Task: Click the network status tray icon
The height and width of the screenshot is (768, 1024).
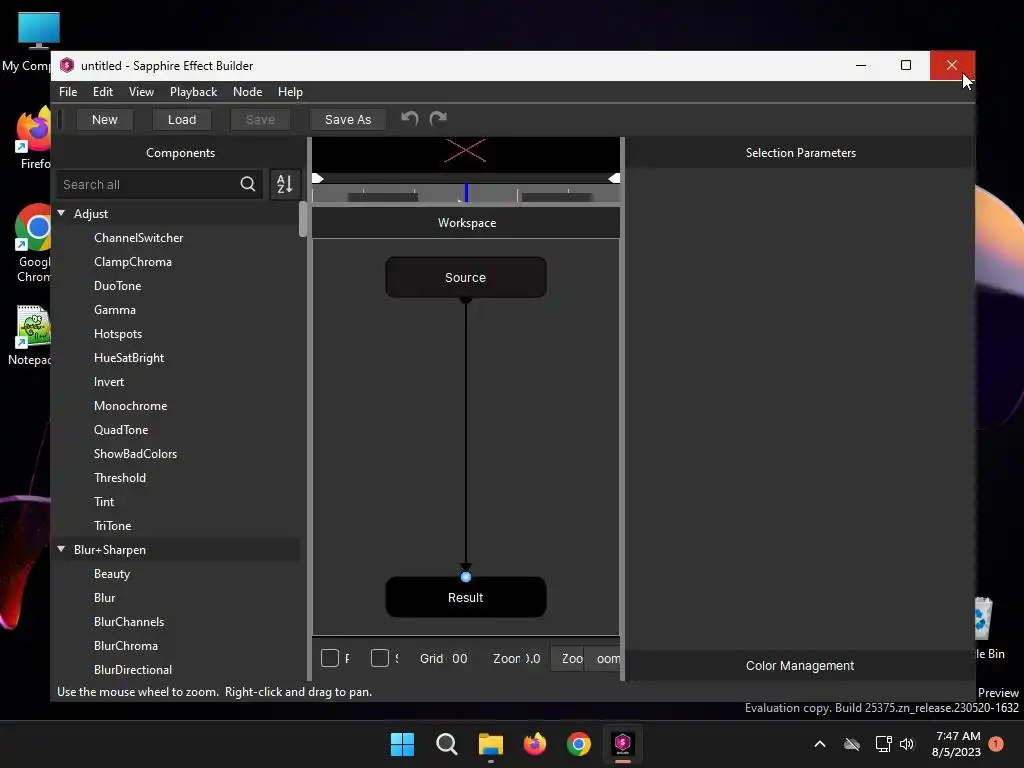Action: (883, 744)
